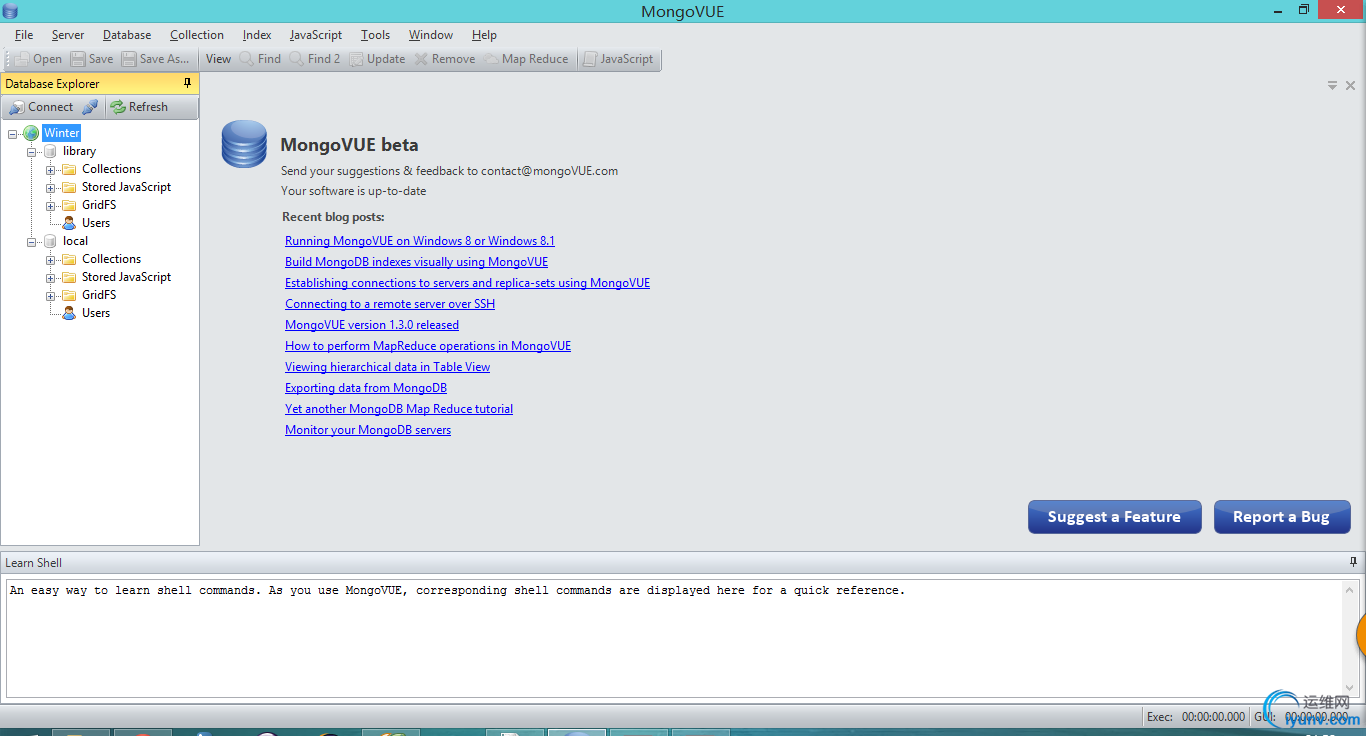Click the Users person icon under library
This screenshot has height=736, width=1366.
click(69, 223)
